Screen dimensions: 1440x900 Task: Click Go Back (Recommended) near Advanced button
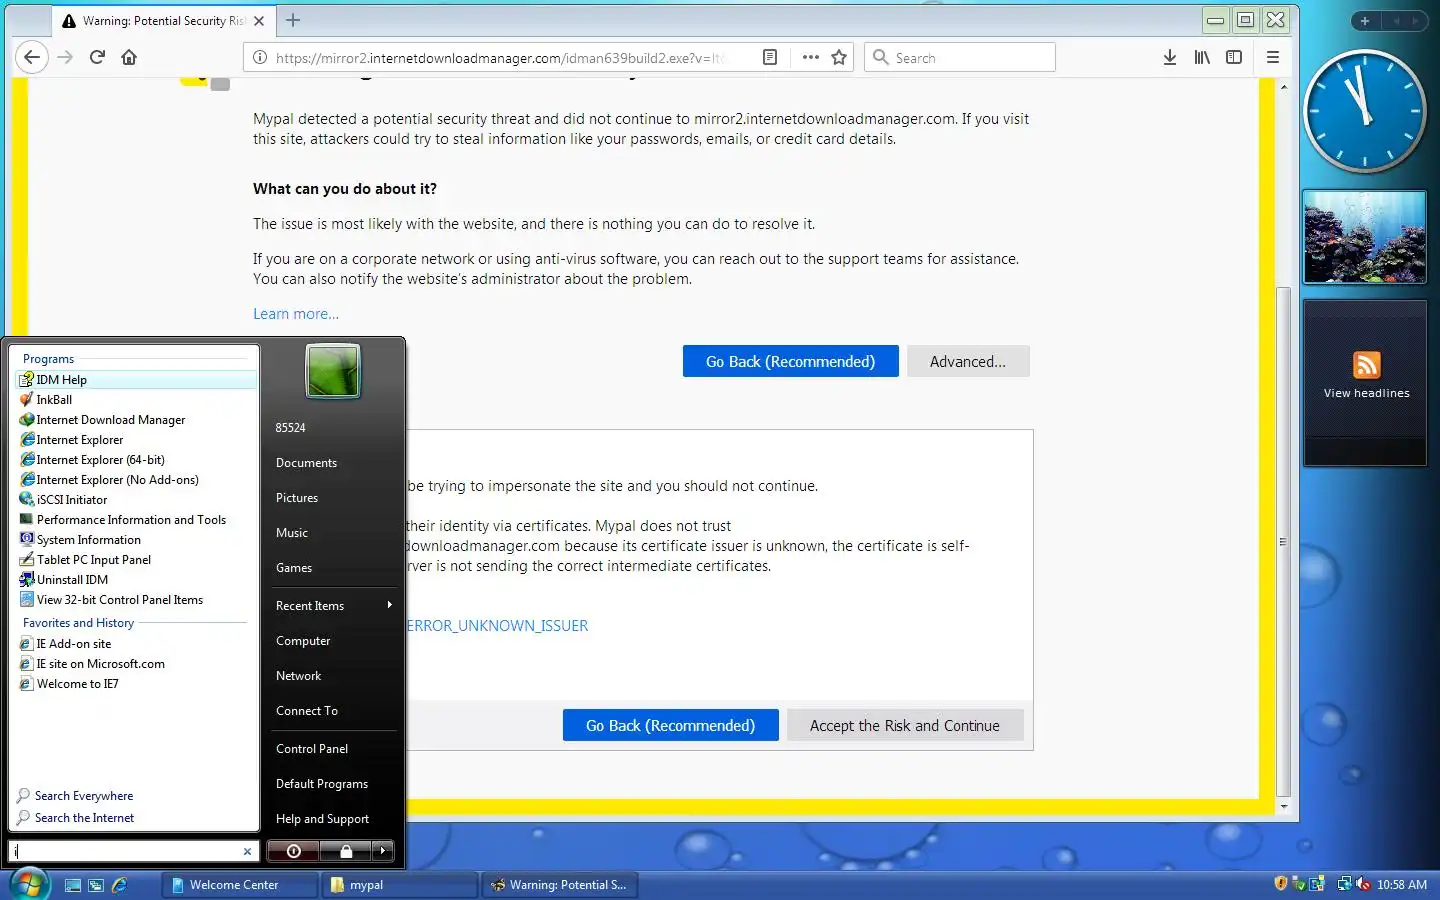pos(790,361)
